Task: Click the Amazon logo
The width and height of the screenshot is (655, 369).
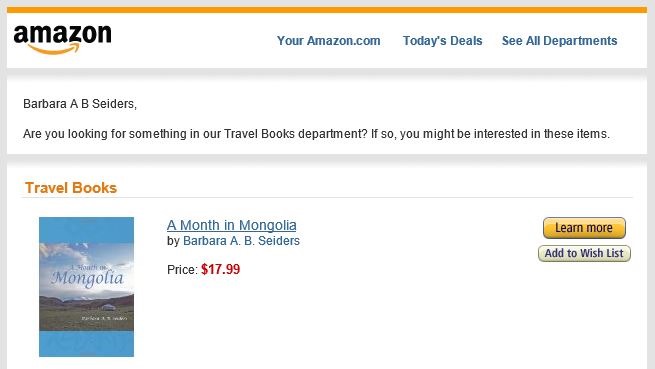Action: 63,39
